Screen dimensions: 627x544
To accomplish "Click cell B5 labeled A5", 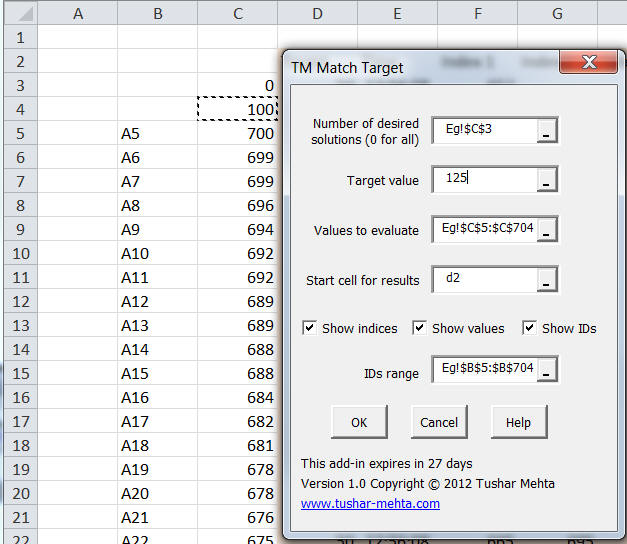I will point(157,133).
